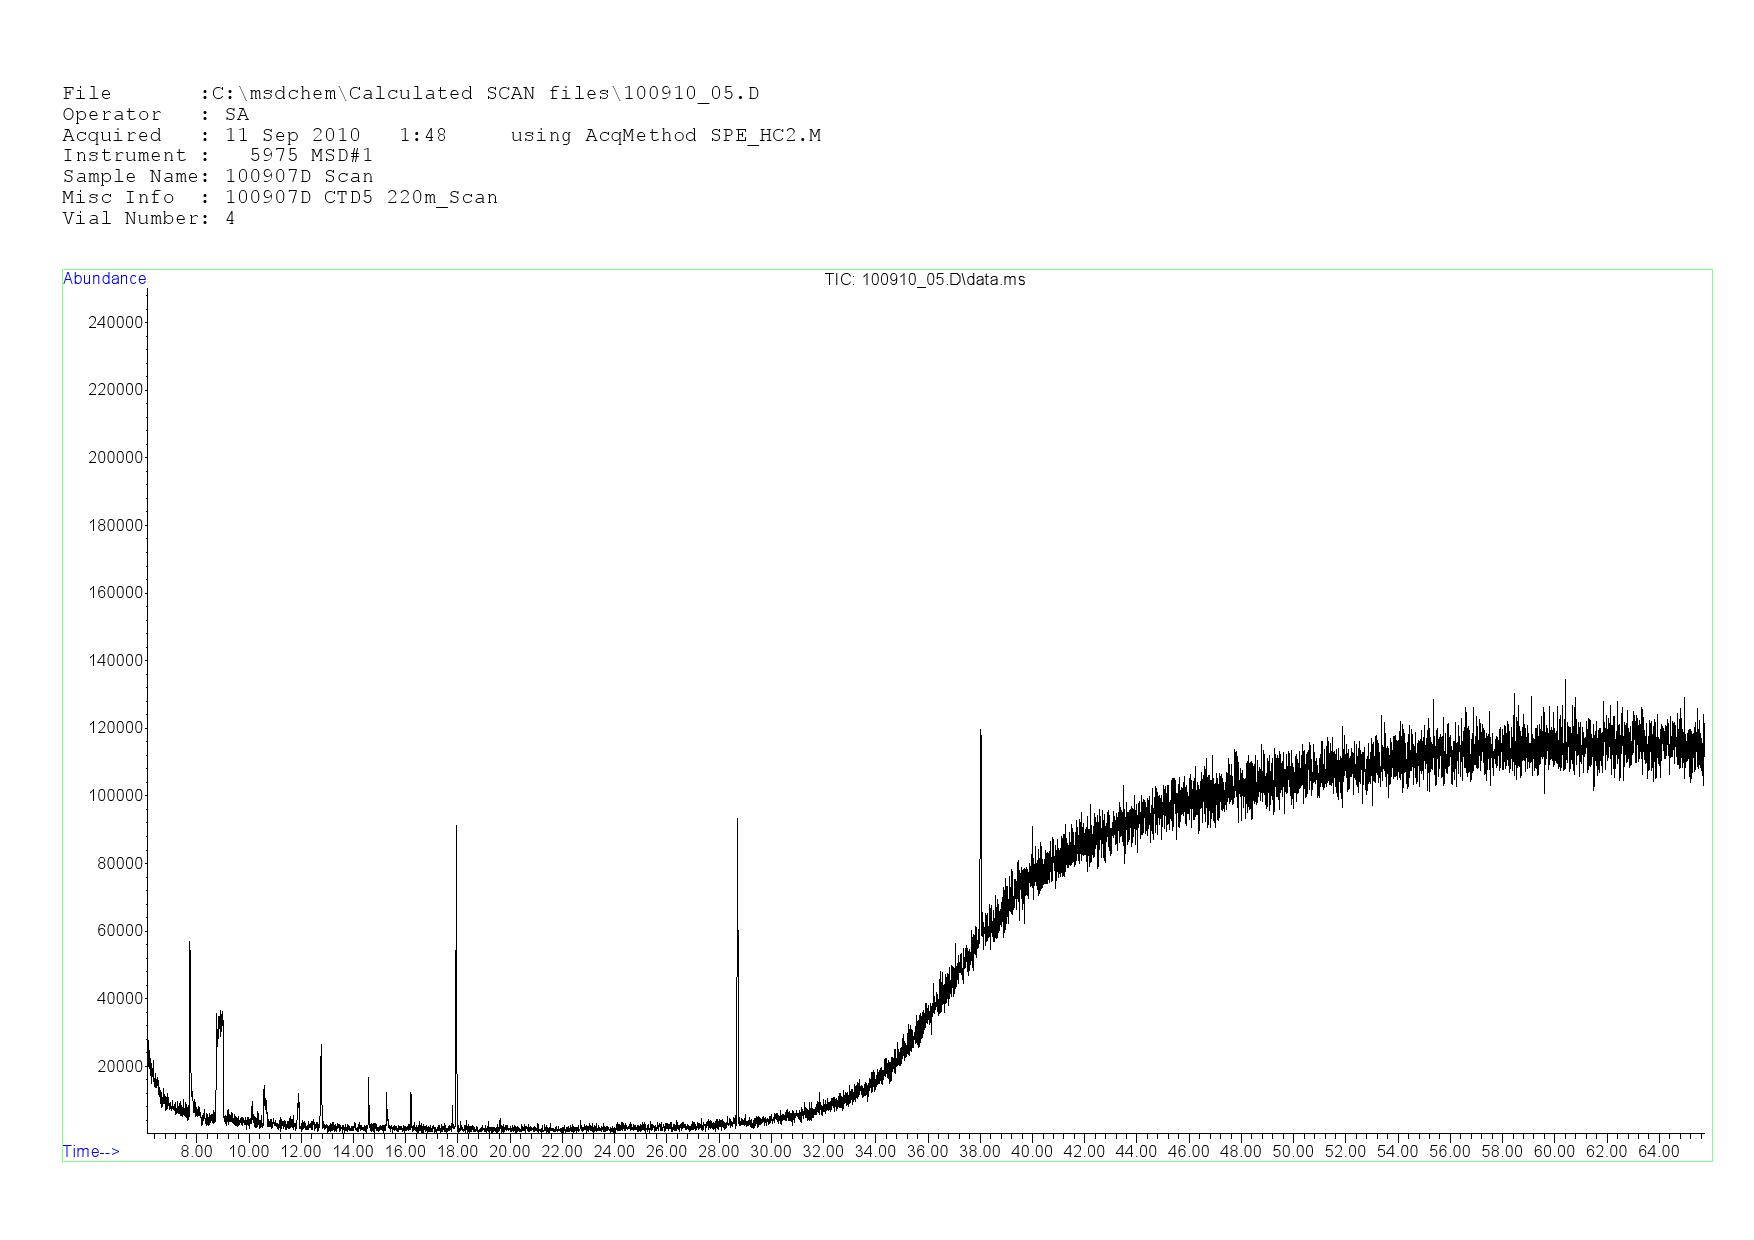
Task: Click the 64.00 time axis label
Action: point(1658,1151)
